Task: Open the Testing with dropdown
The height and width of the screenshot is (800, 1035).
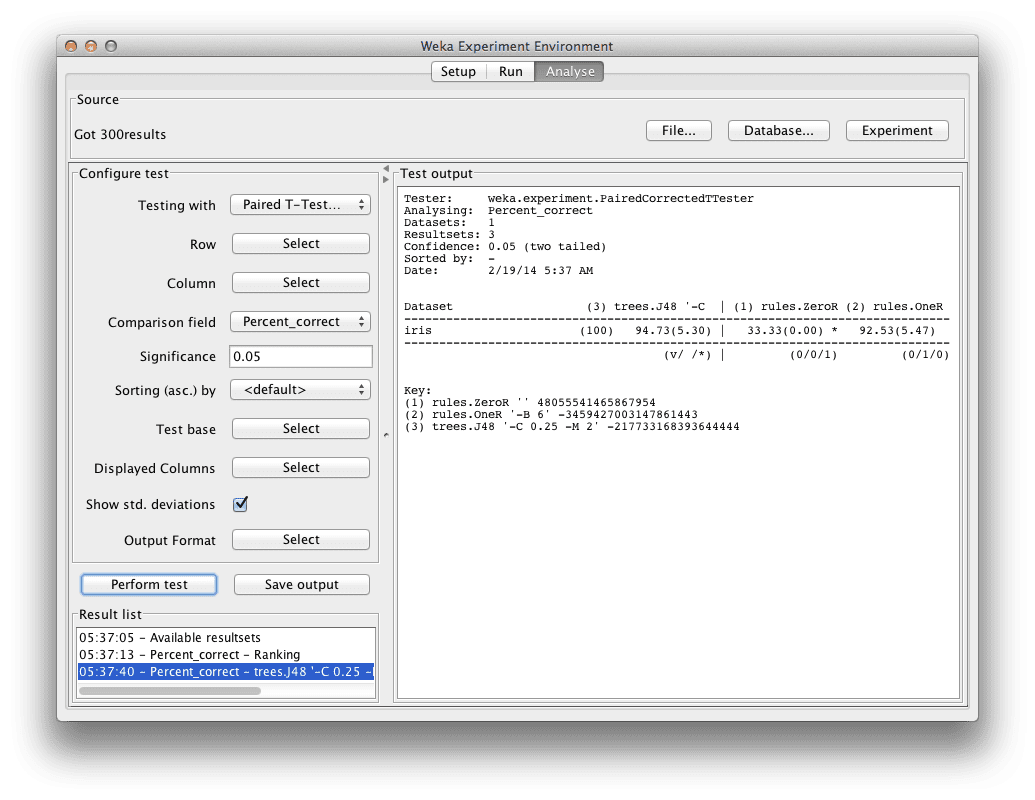Action: [x=300, y=205]
